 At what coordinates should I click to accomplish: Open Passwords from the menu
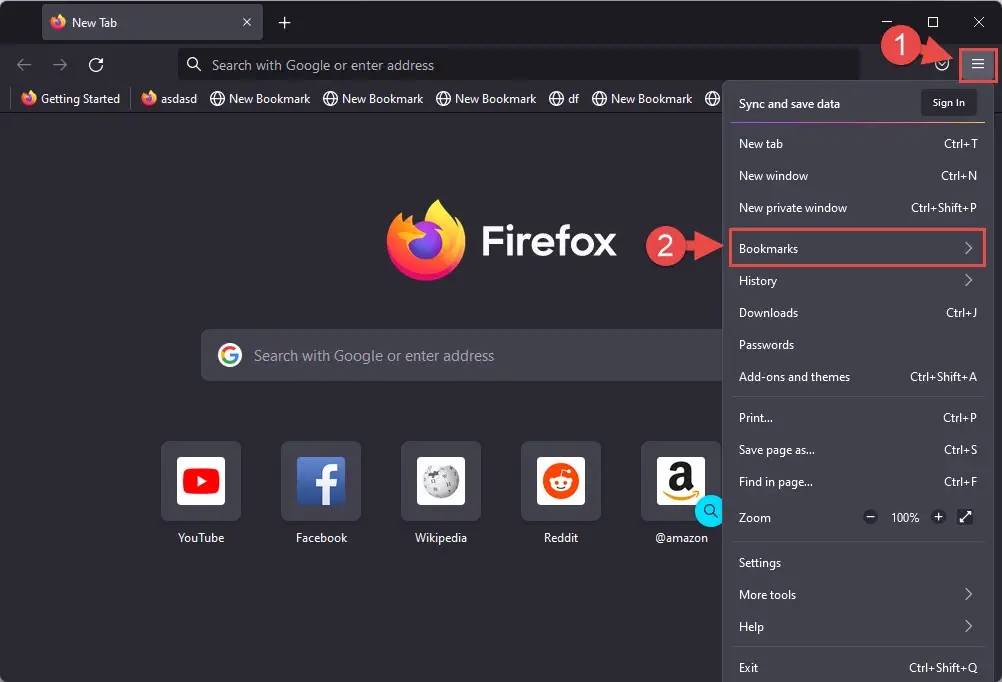pyautogui.click(x=858, y=345)
